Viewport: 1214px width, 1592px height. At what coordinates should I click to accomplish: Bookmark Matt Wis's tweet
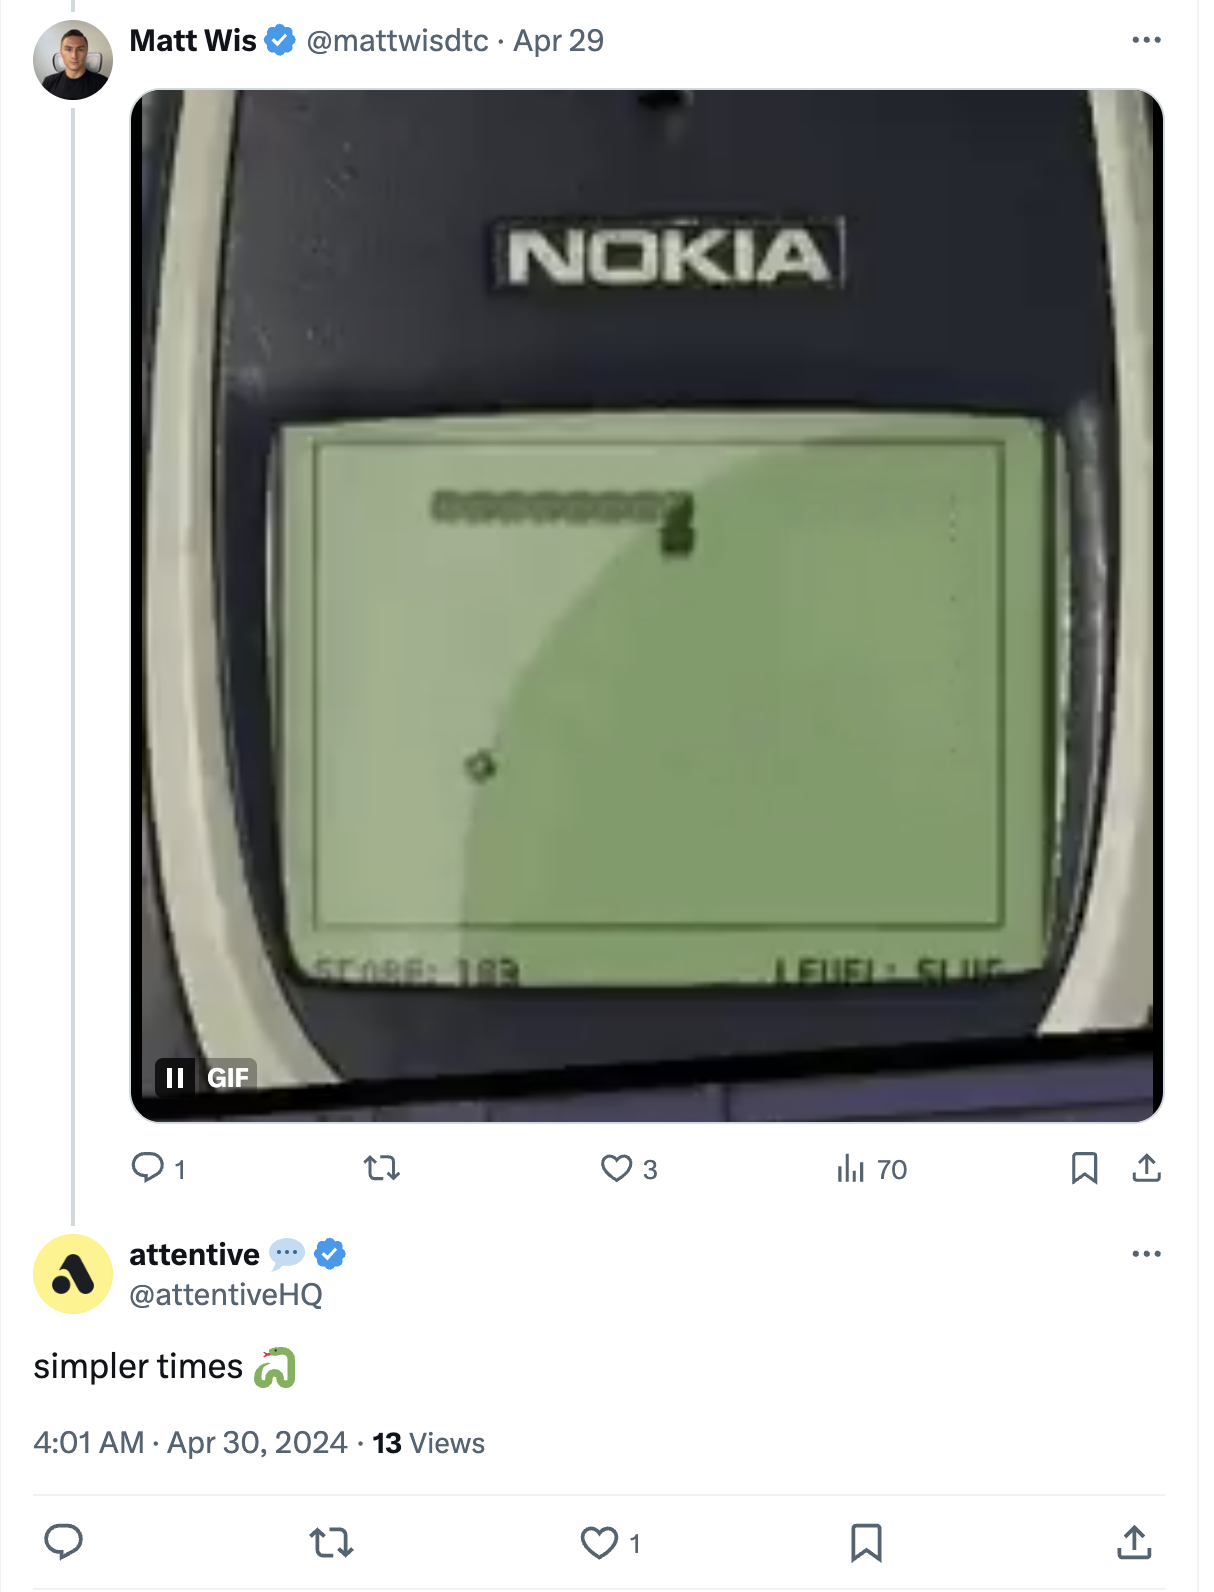[1084, 1167]
